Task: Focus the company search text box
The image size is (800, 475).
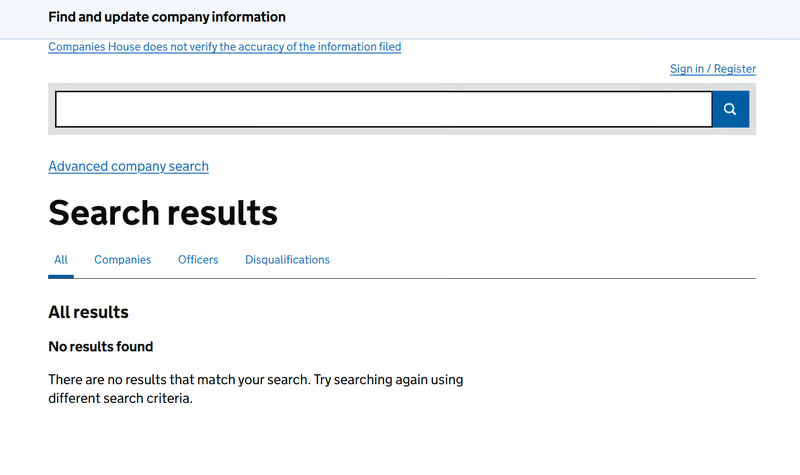Action: pyautogui.click(x=383, y=109)
